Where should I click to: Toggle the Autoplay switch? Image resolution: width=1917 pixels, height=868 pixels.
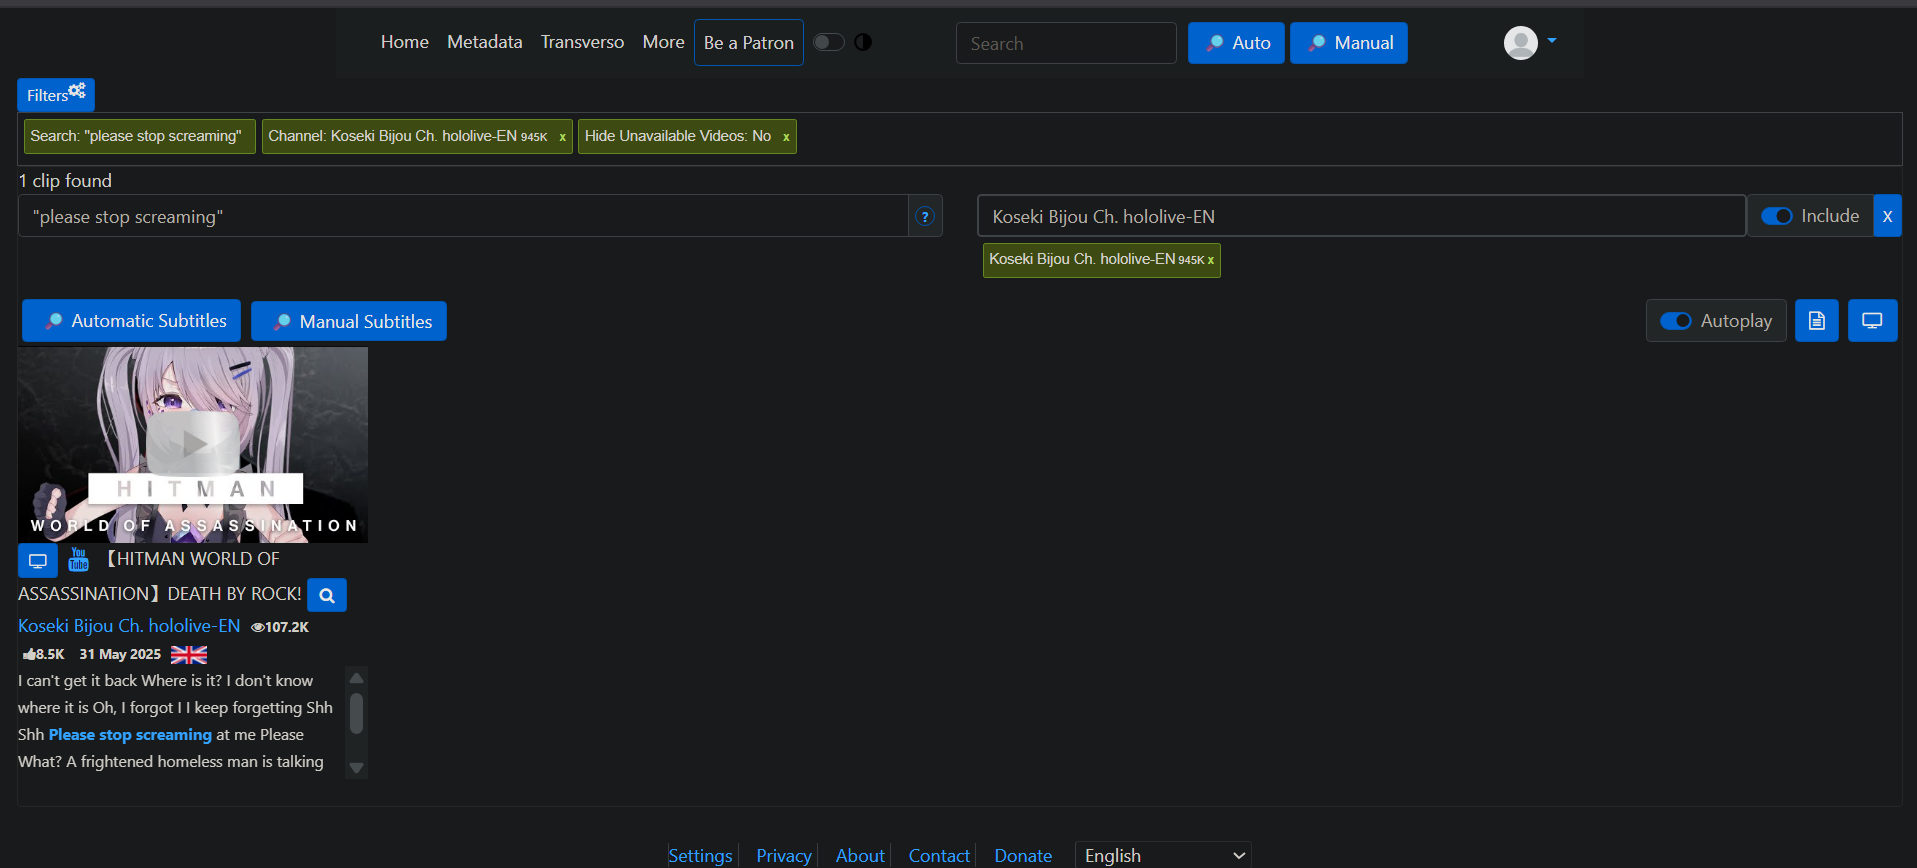point(1676,321)
